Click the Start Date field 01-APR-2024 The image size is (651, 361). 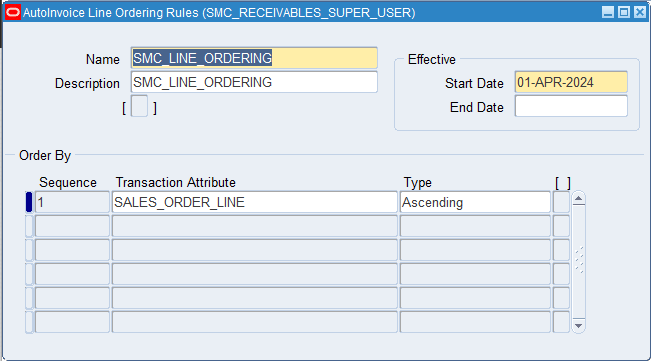pos(571,82)
